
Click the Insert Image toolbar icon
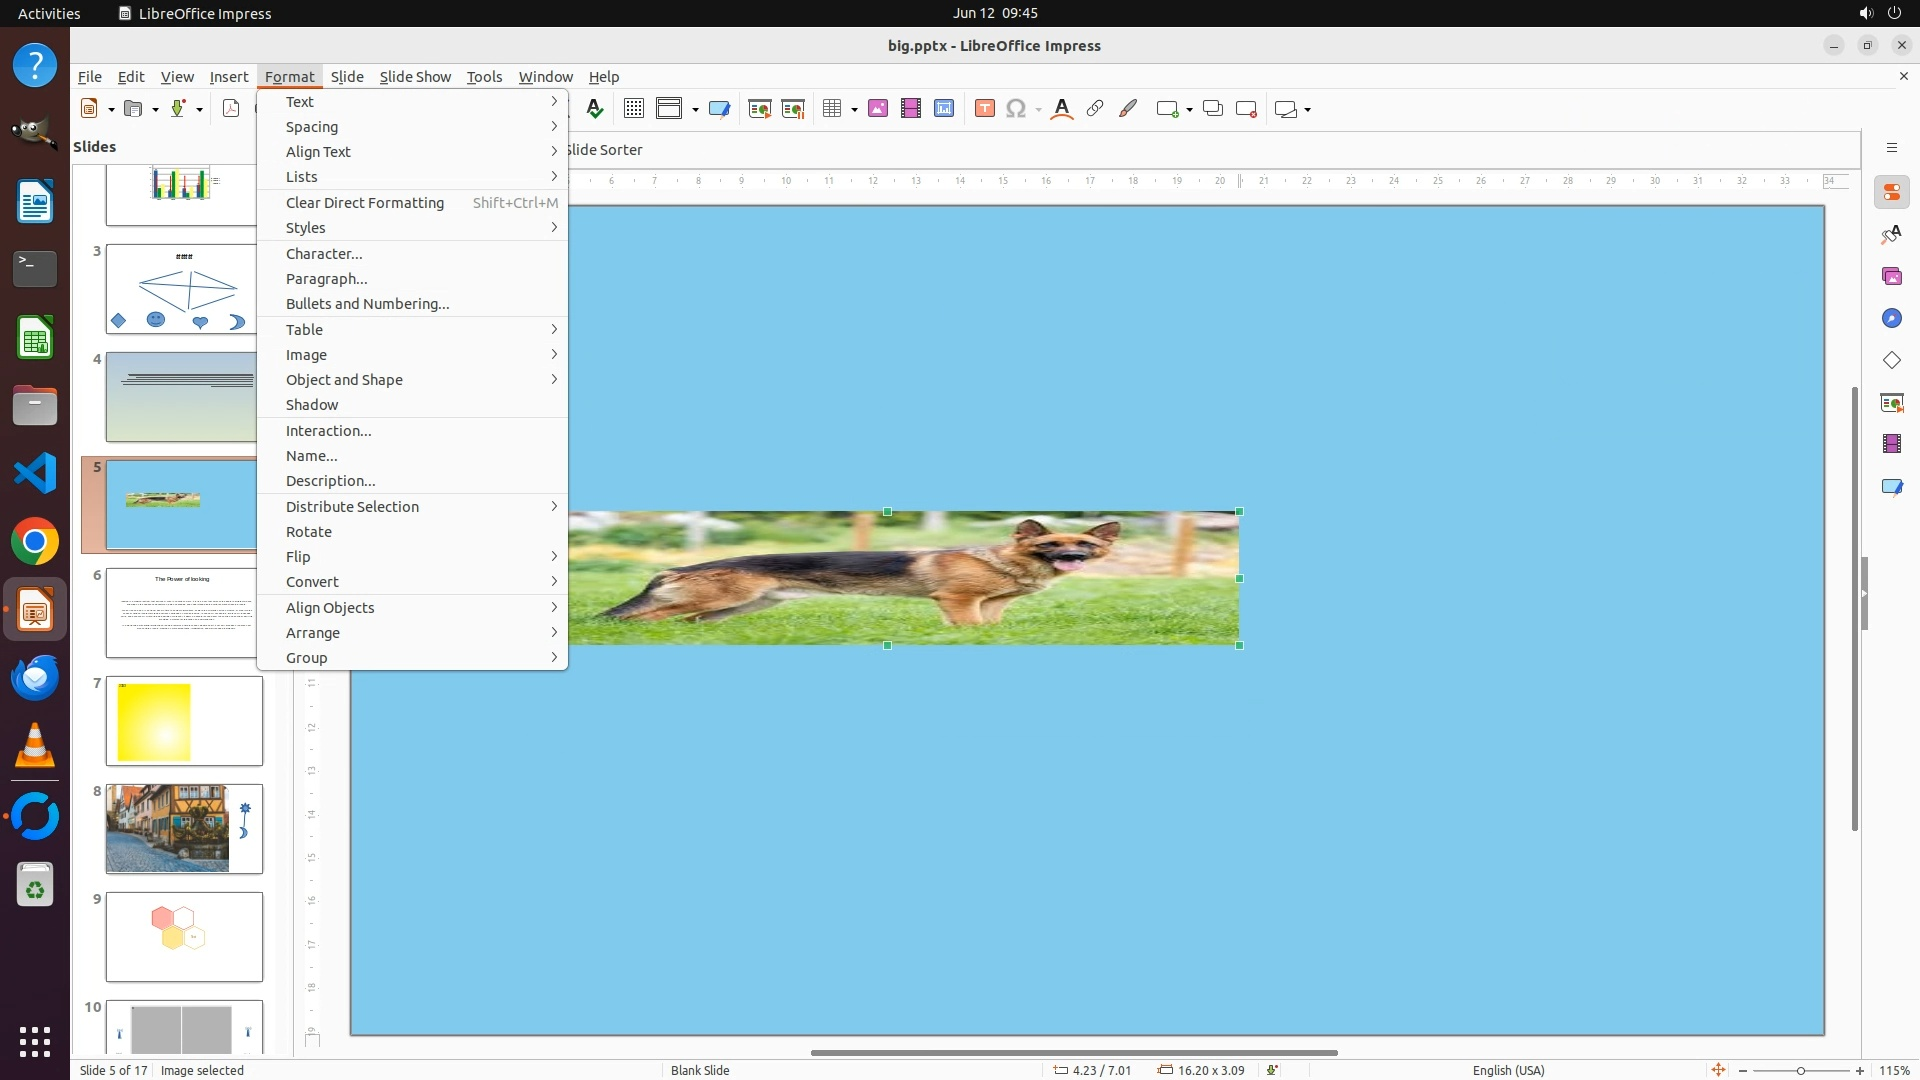point(878,109)
